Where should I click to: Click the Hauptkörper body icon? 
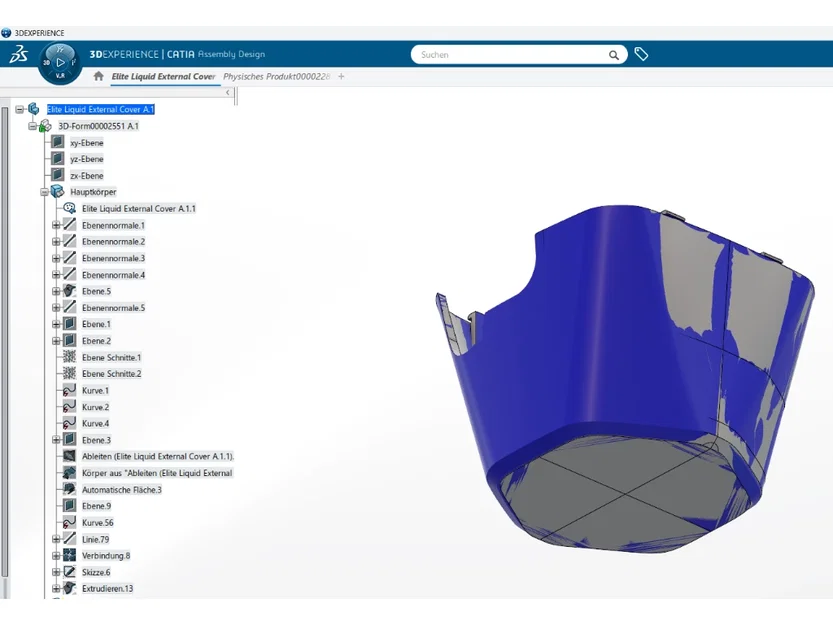[57, 191]
